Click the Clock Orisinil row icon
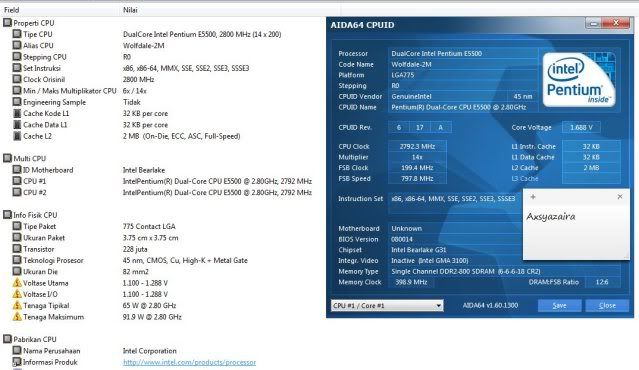 (x=17, y=79)
